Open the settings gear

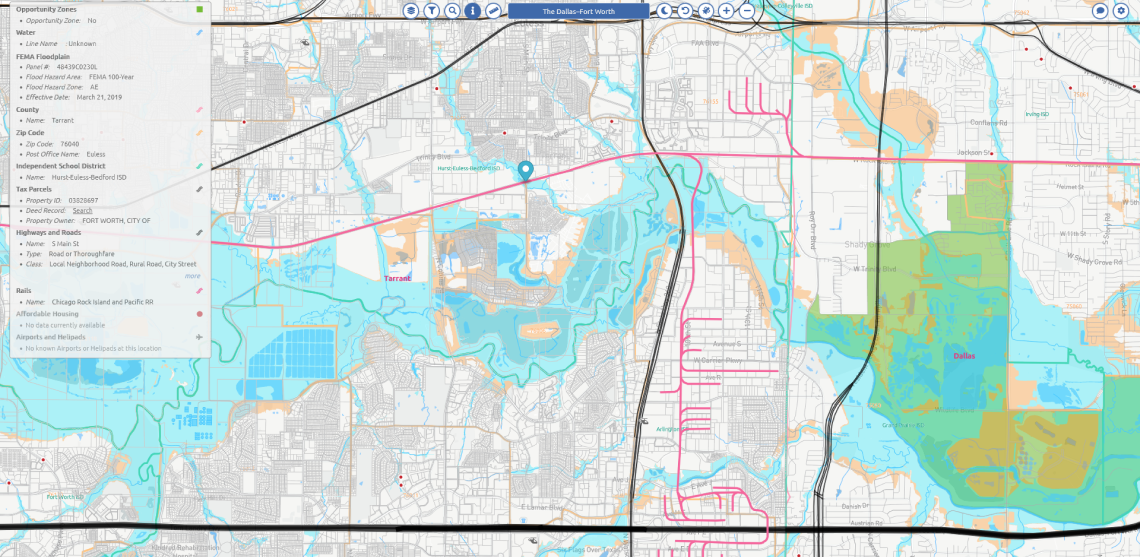[x=1121, y=11]
